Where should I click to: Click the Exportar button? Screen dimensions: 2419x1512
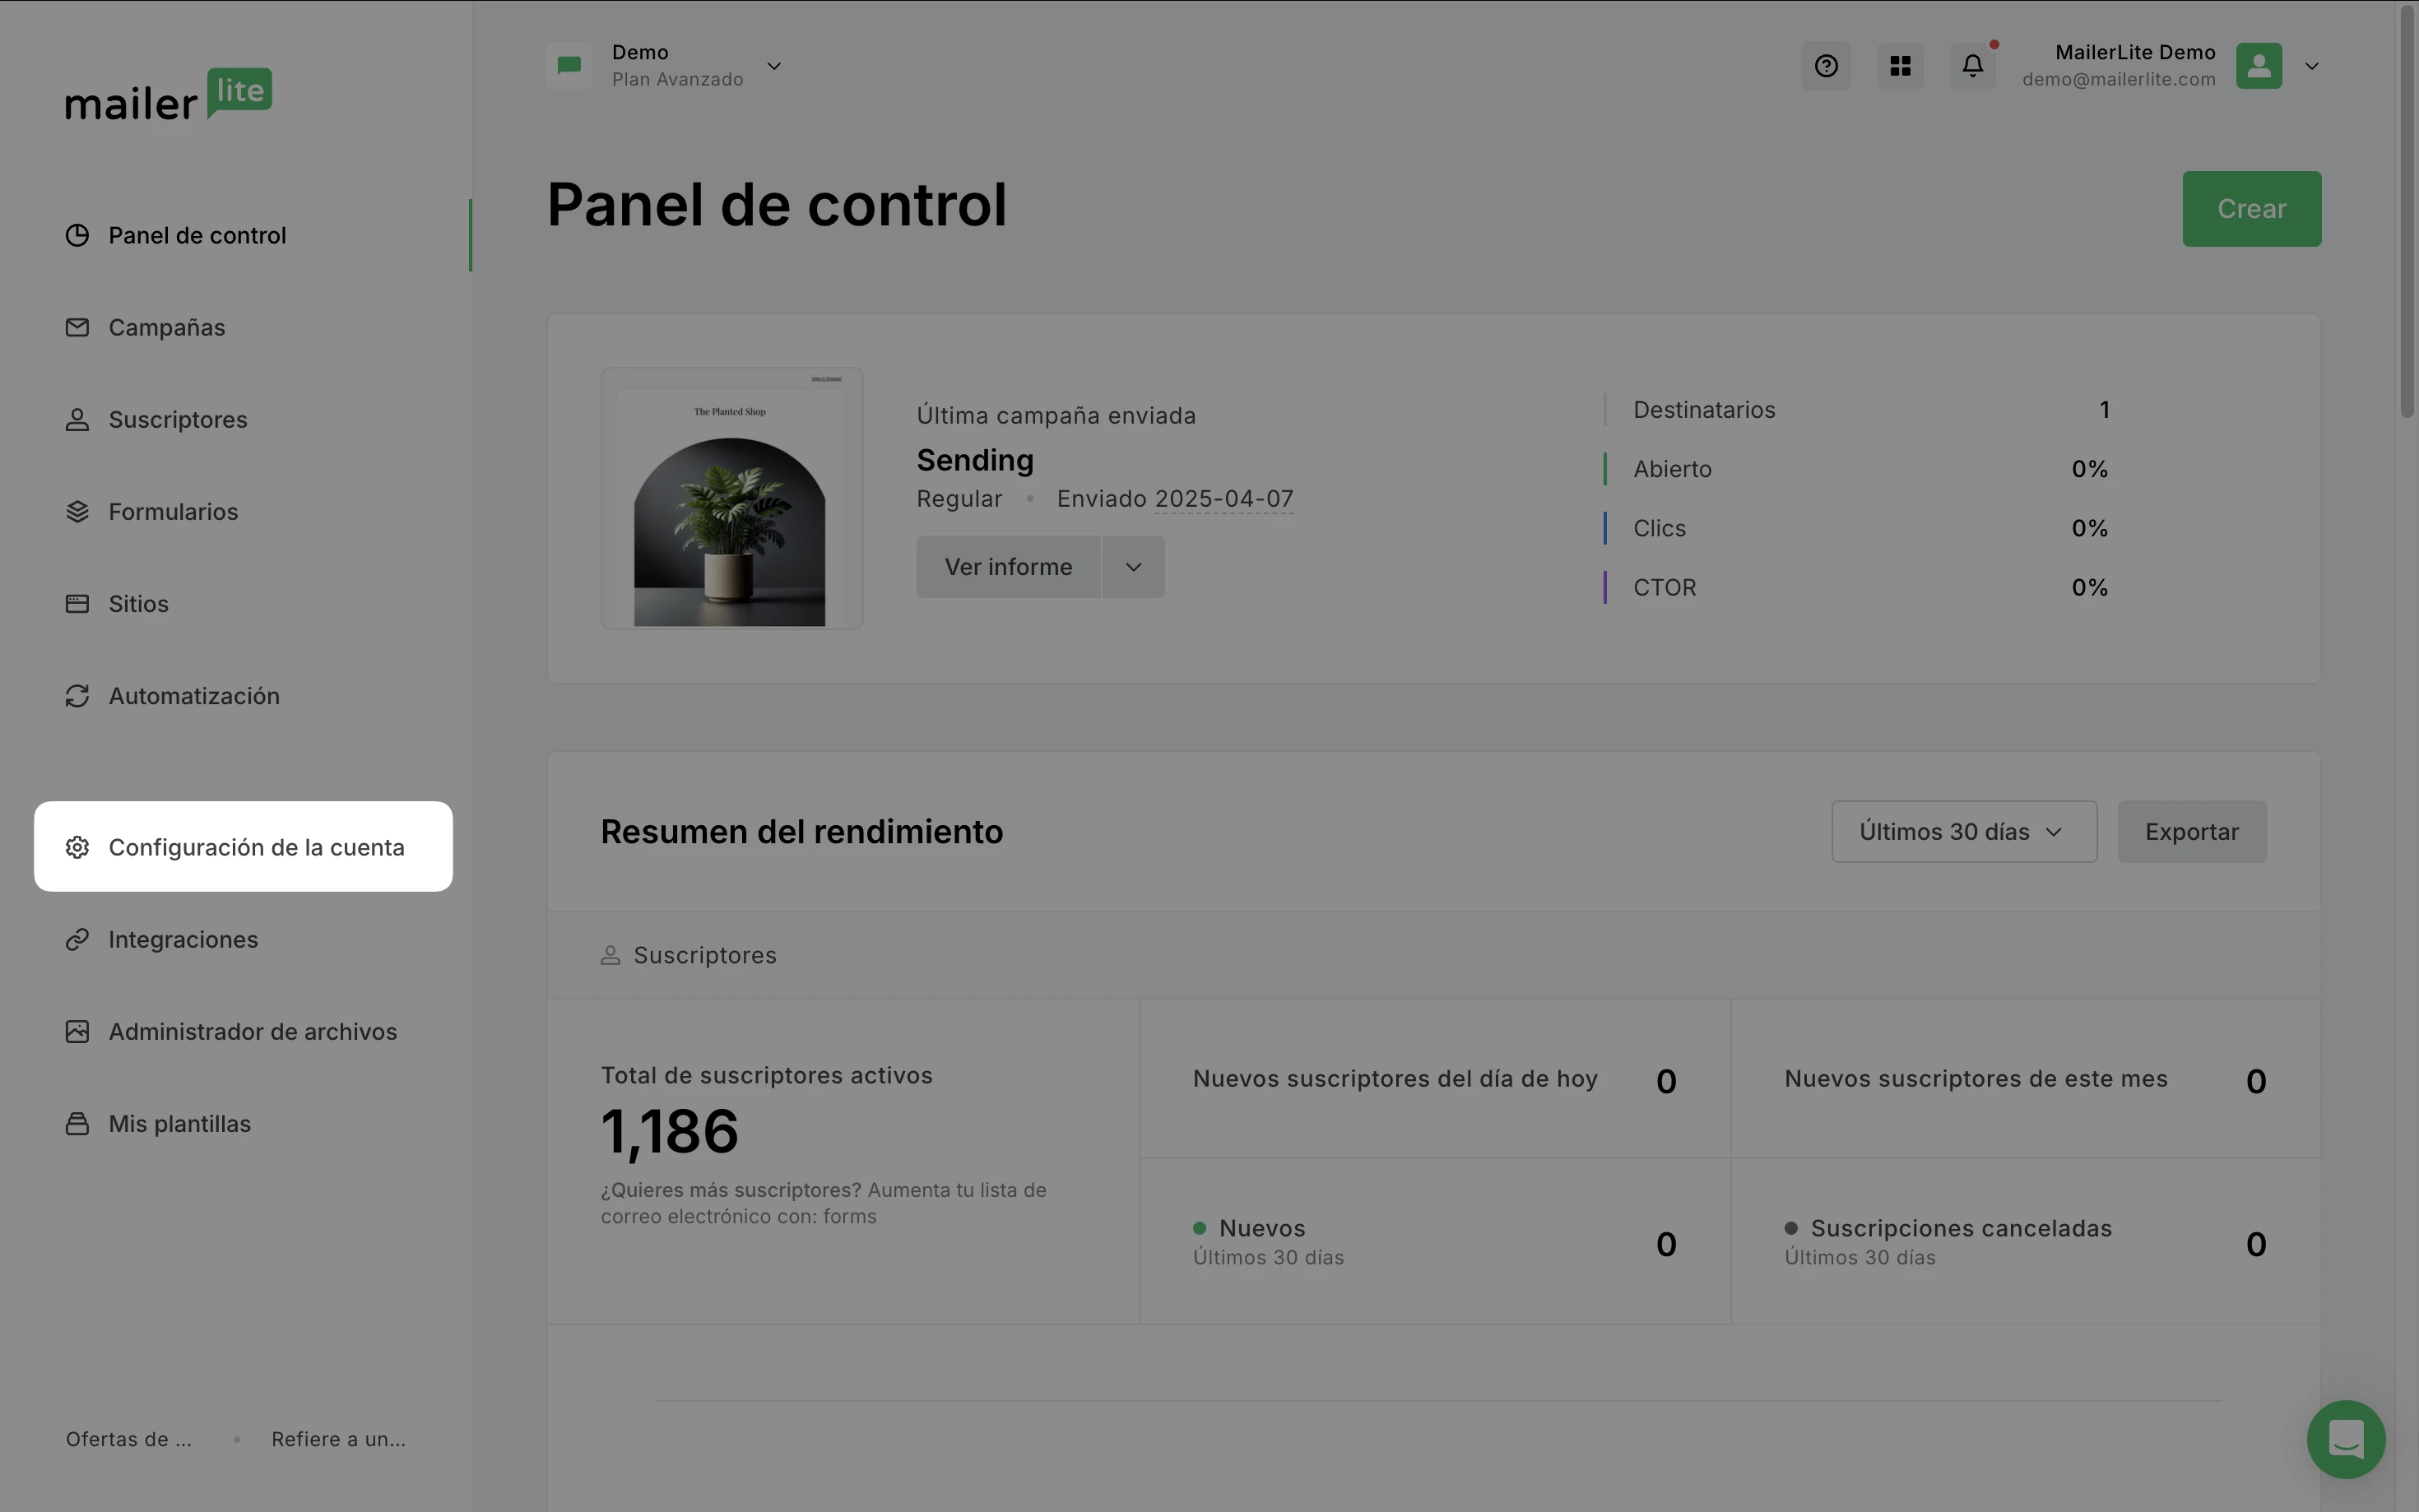click(2191, 831)
